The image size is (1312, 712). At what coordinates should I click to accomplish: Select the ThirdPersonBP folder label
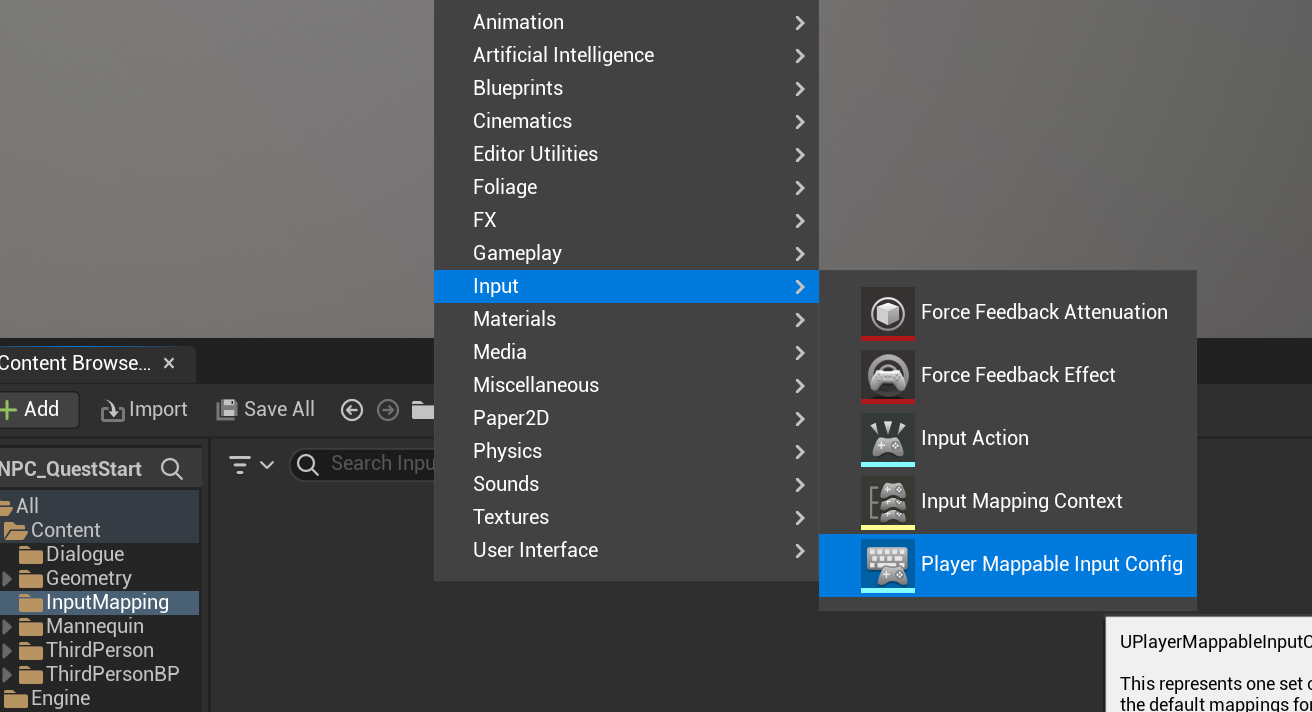113,674
